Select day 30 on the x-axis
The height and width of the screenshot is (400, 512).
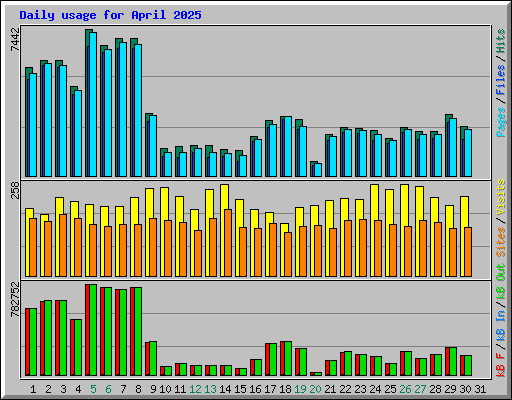tap(465, 389)
